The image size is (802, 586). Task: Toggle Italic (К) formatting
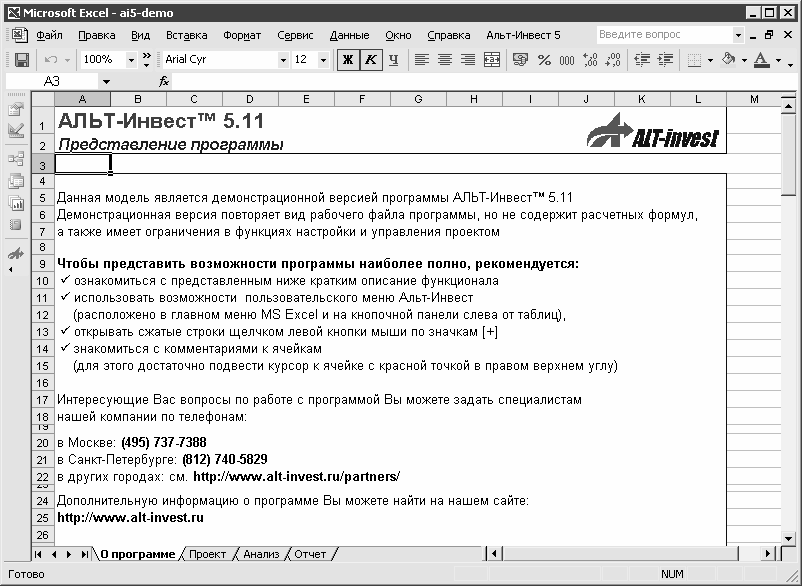pyautogui.click(x=371, y=60)
